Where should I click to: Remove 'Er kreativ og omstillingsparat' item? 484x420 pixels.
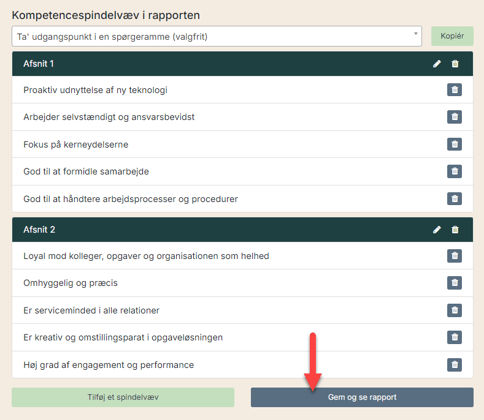pyautogui.click(x=454, y=337)
